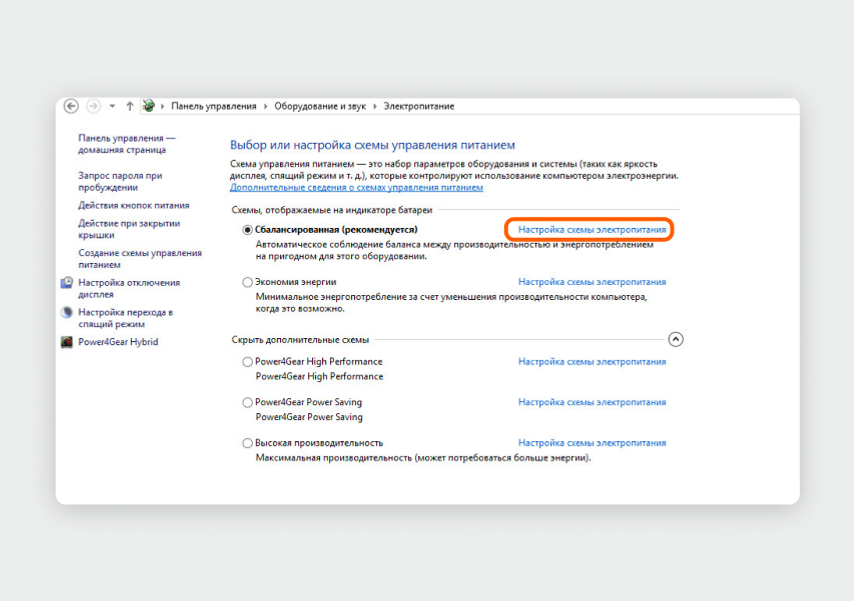Click 'Скрыть дополнительные схемы' label
Screen dimensions: 854x601
pos(300,339)
